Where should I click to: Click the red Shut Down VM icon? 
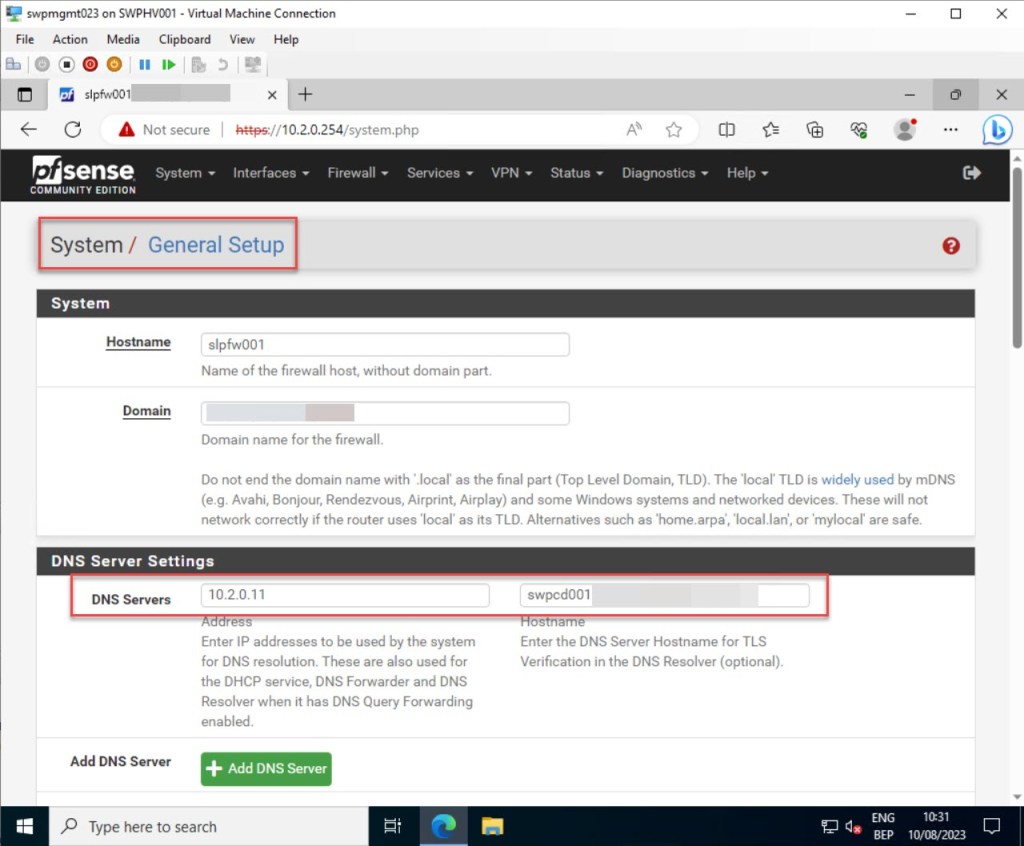[90, 64]
